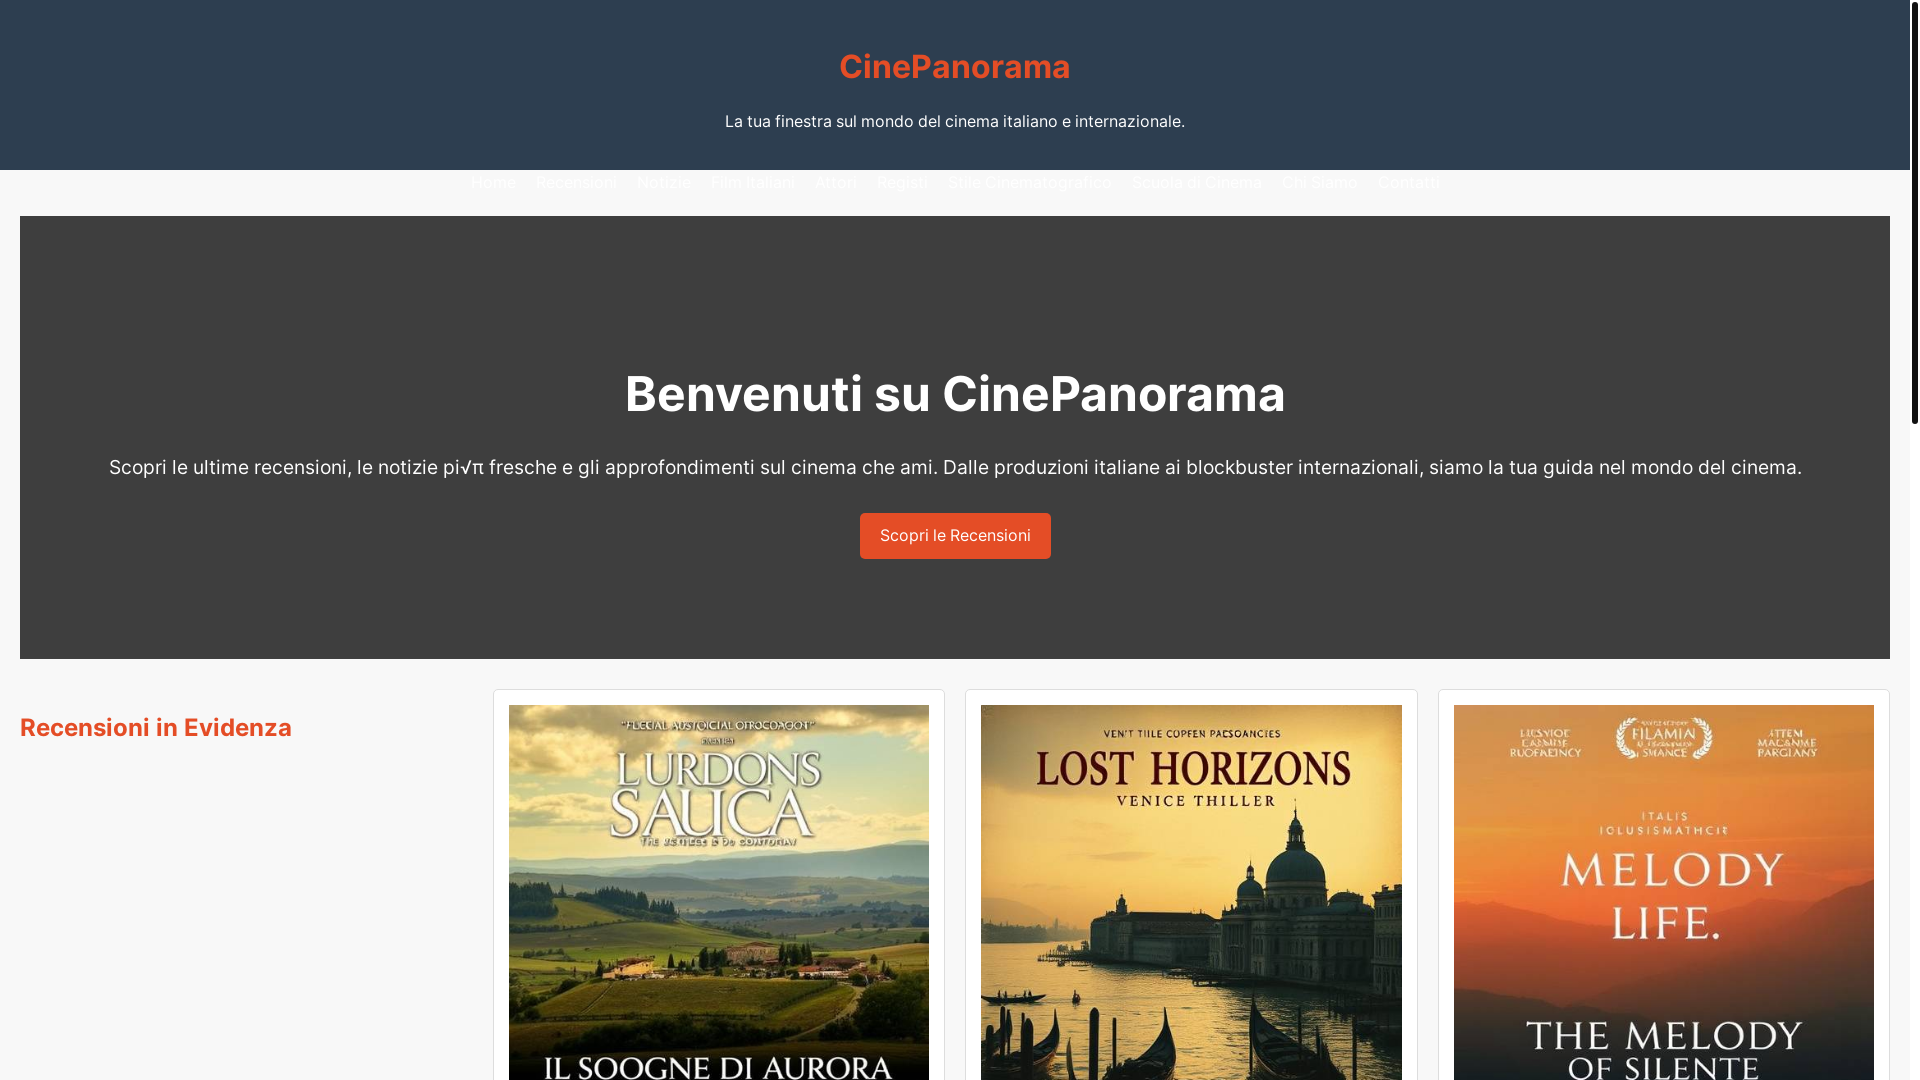
Task: Click the CinePanorama site title
Action: click(954, 66)
